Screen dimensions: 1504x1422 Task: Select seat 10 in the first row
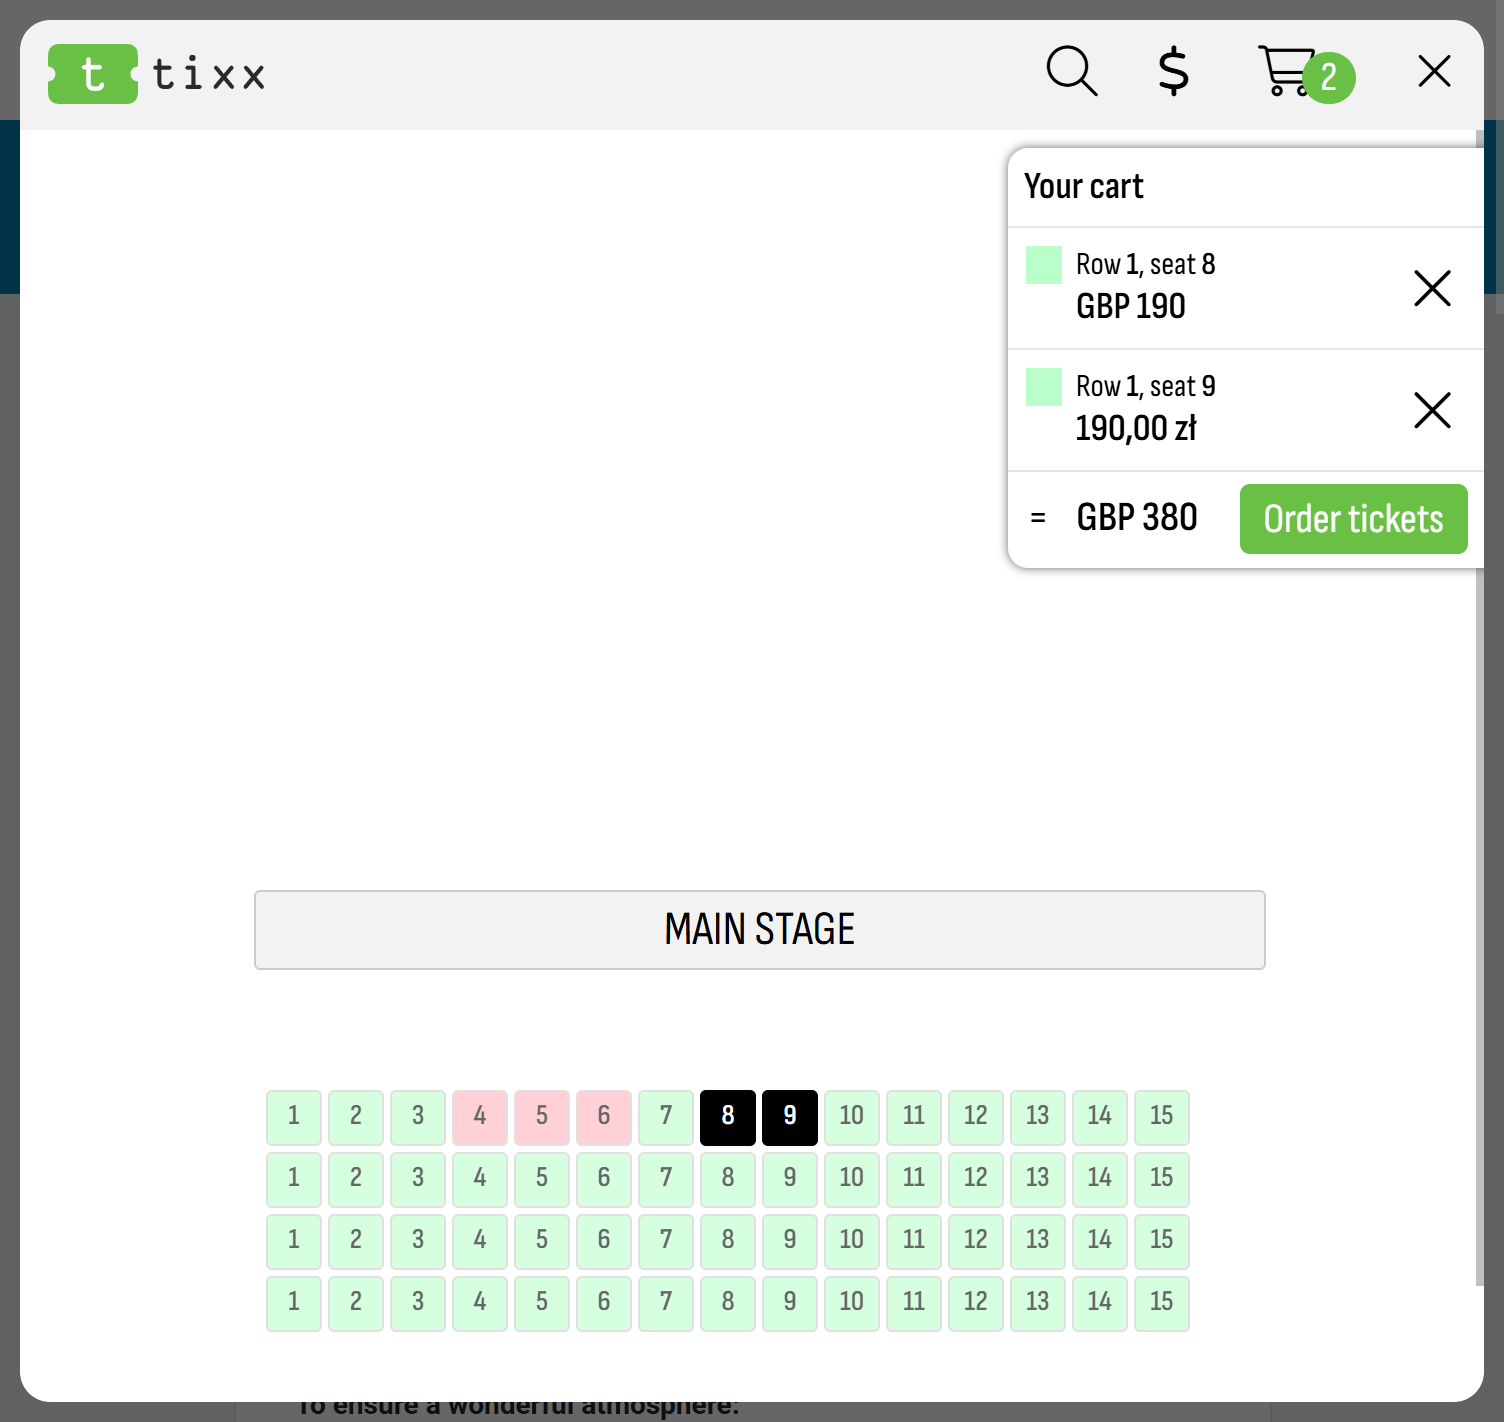852,1117
